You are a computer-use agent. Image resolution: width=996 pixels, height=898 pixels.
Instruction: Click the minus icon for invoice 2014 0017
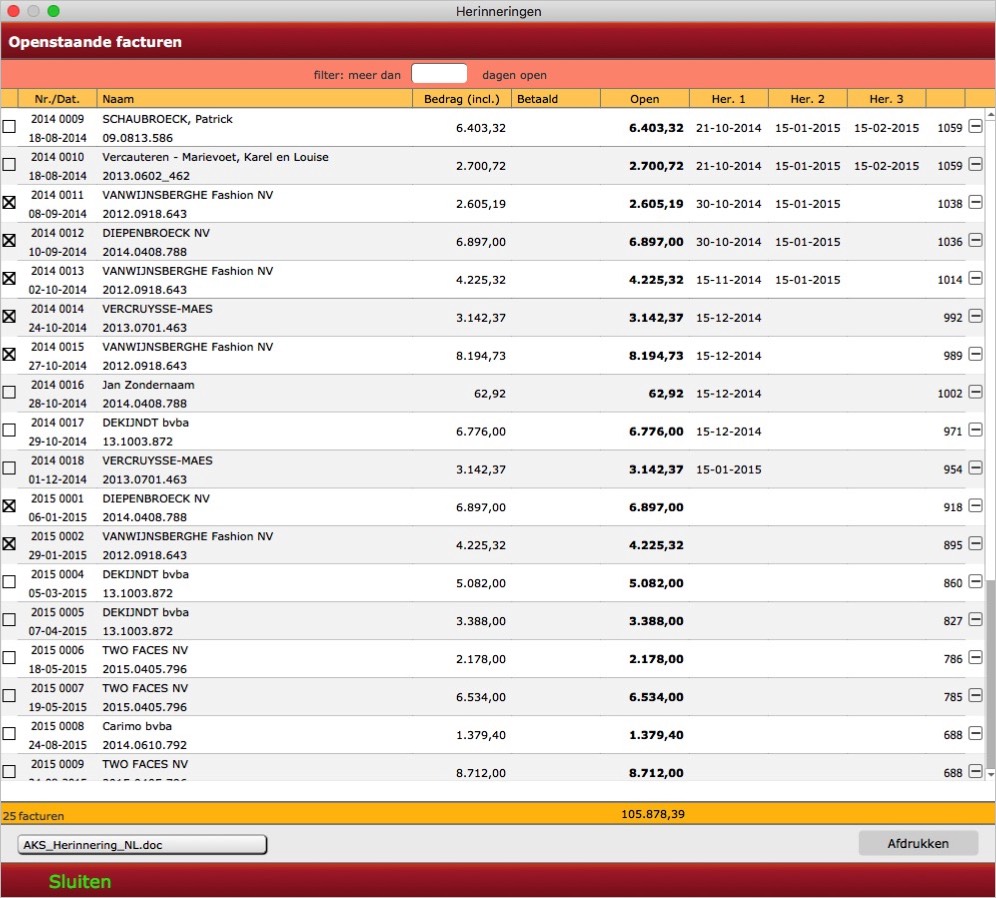click(975, 431)
